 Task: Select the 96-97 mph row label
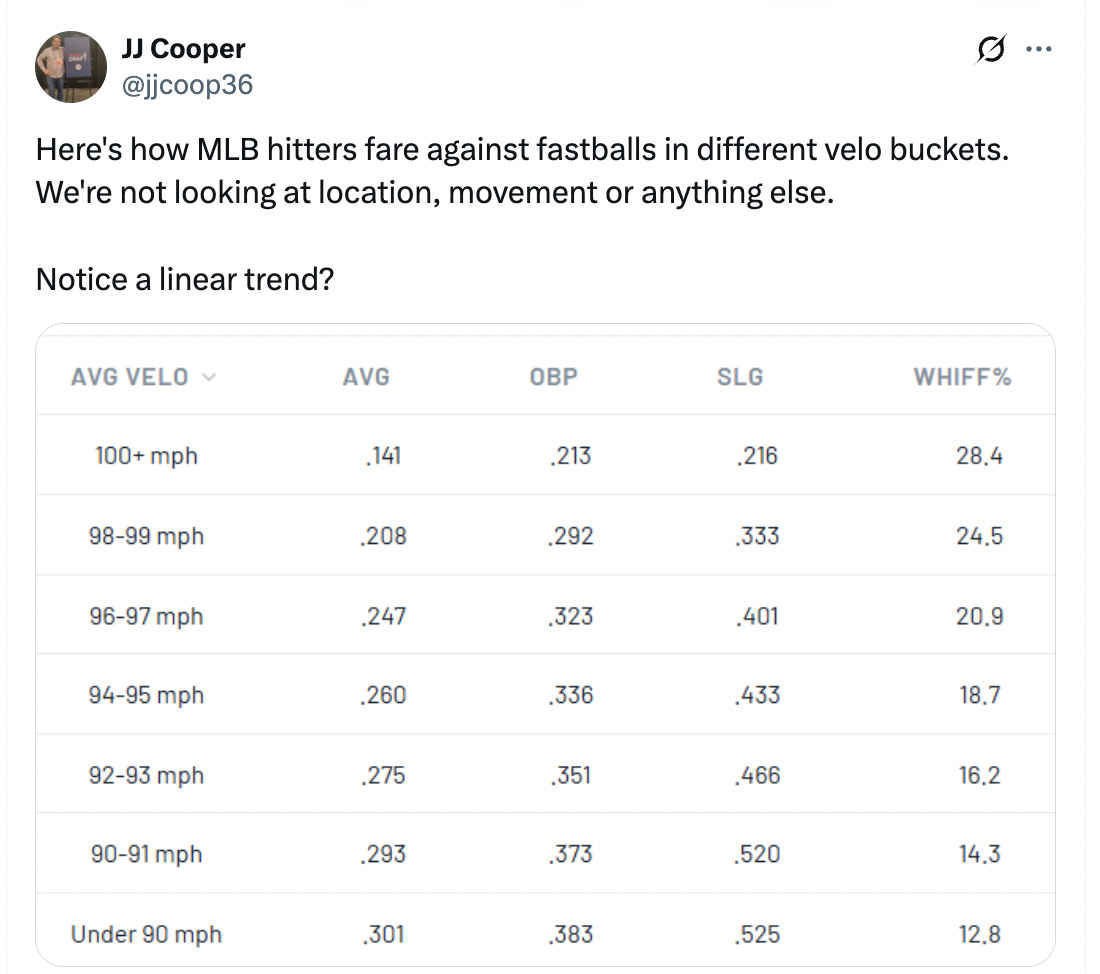[x=146, y=616]
